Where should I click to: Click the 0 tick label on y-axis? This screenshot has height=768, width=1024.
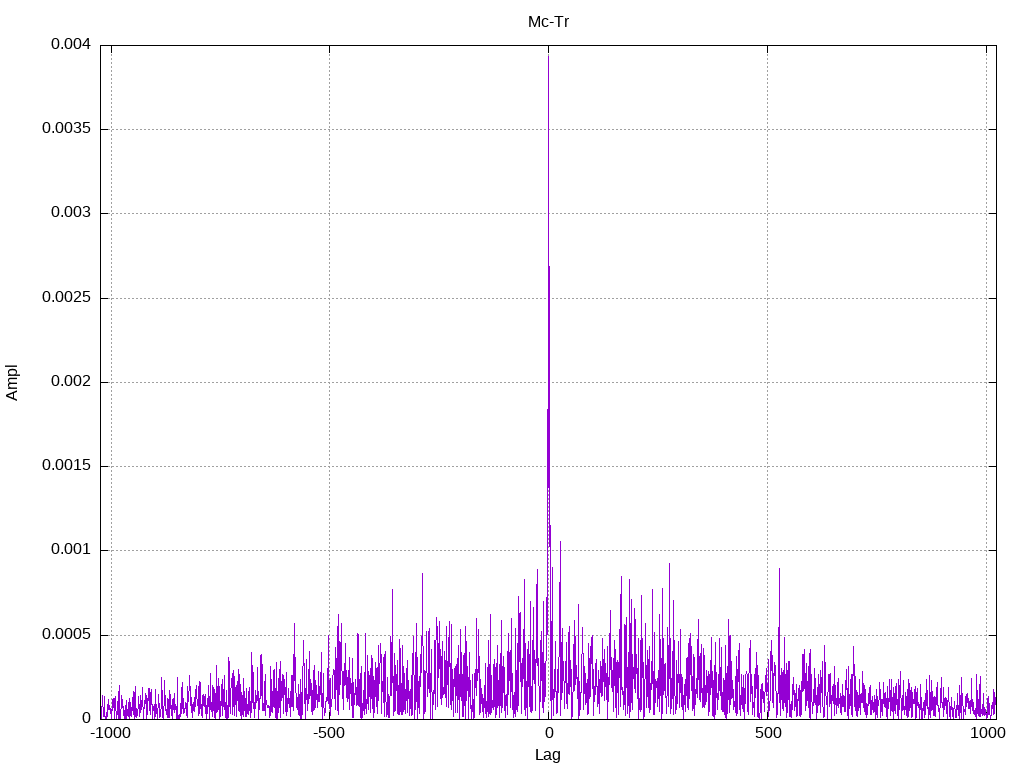(86, 718)
